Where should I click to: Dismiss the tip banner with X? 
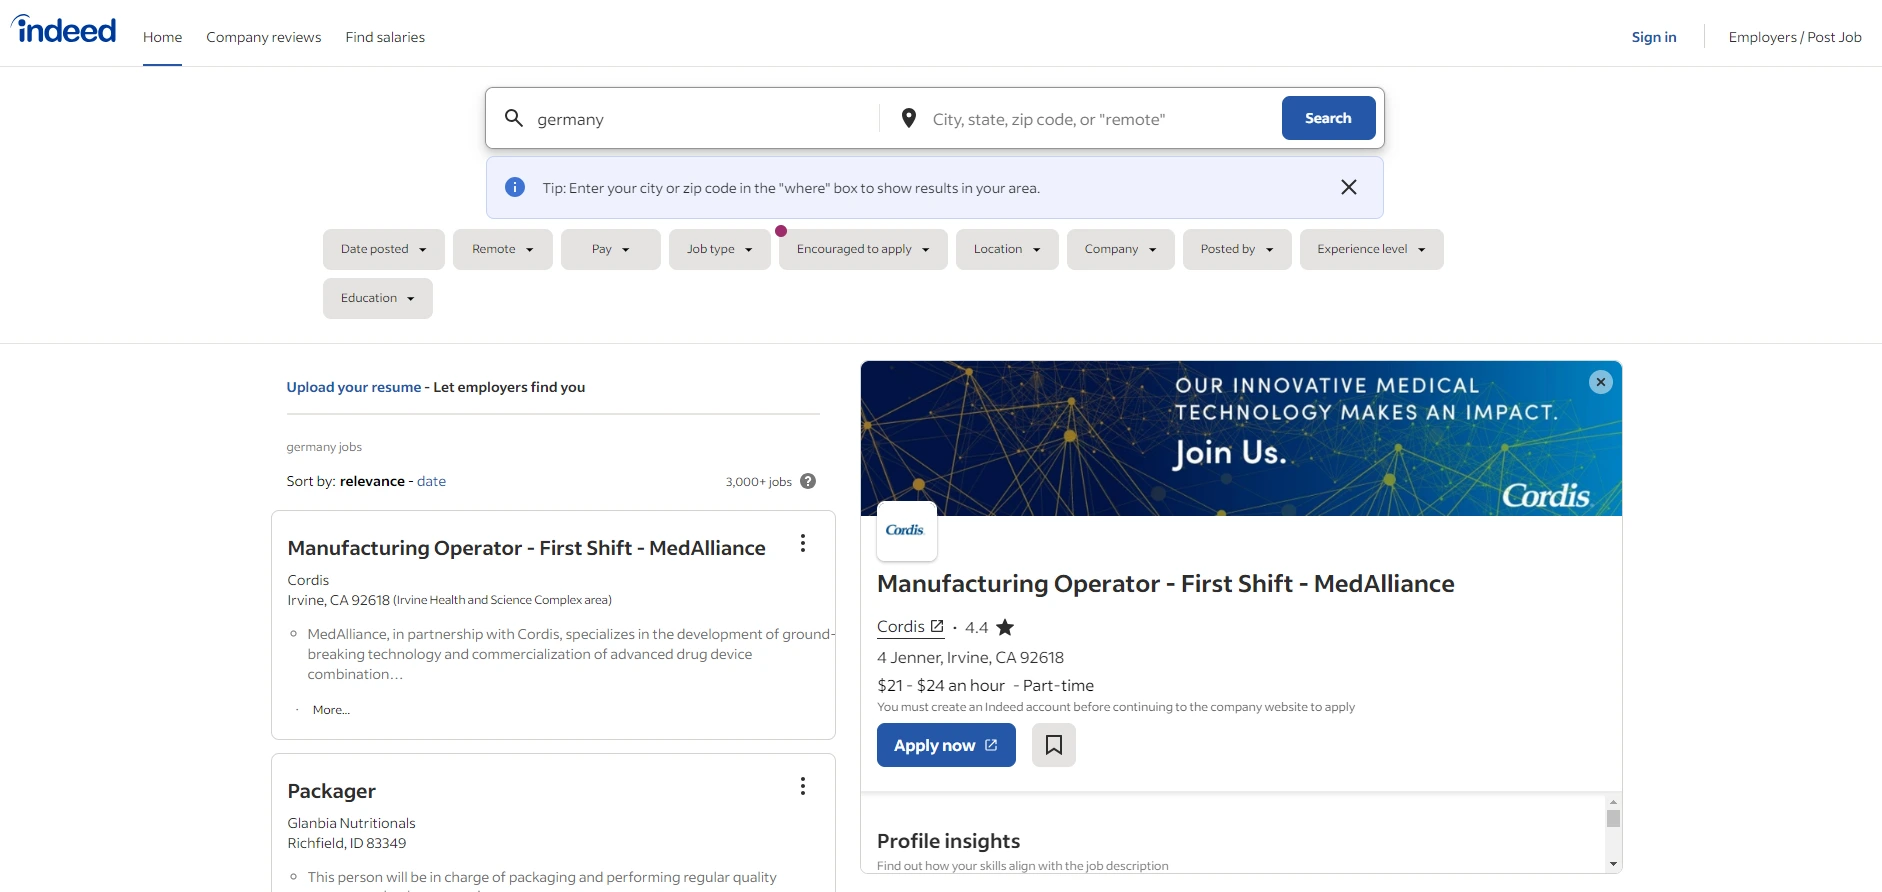pos(1349,187)
